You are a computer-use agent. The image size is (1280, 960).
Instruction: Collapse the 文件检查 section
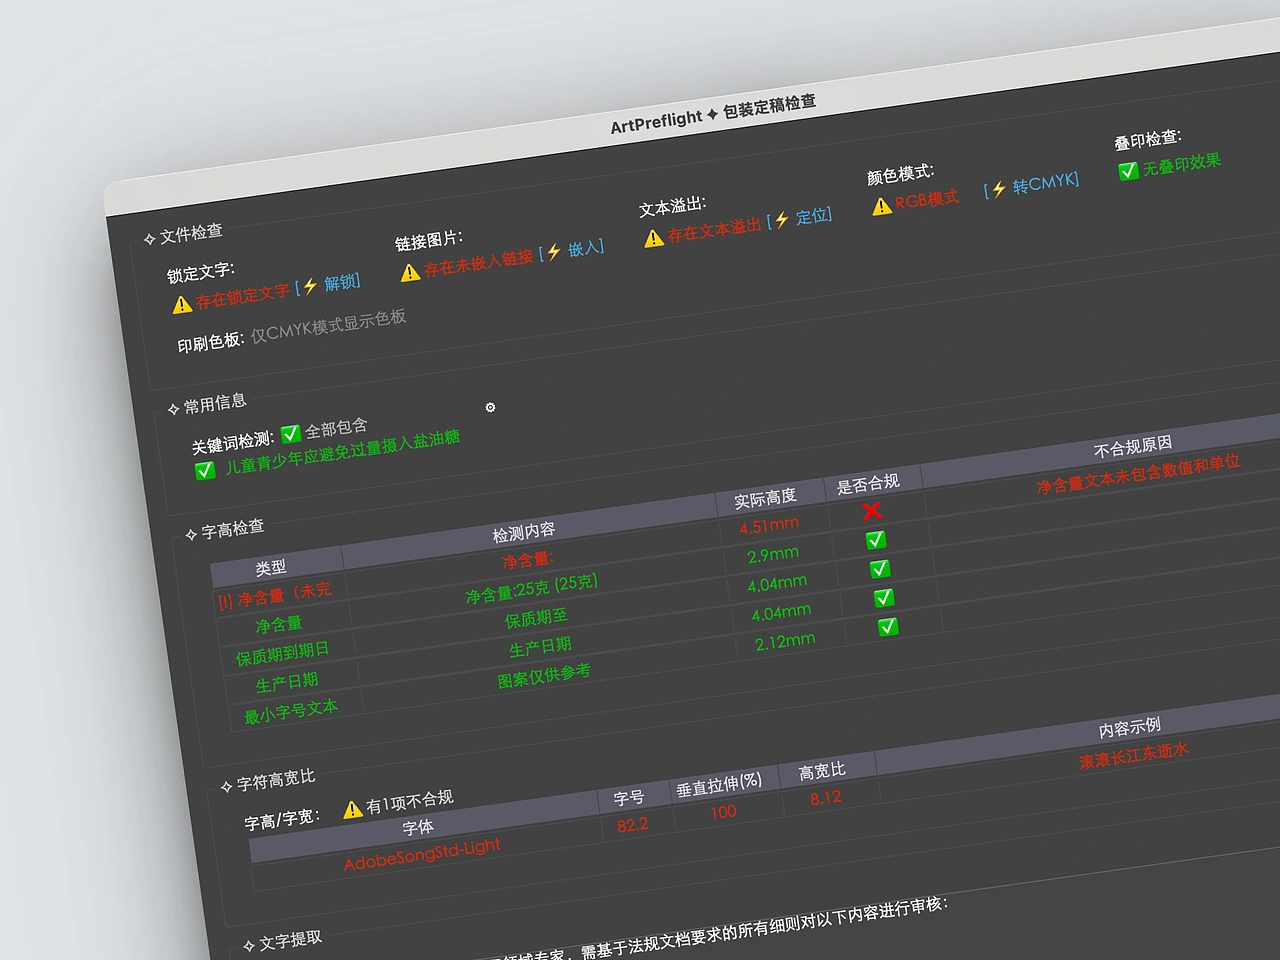pyautogui.click(x=150, y=239)
